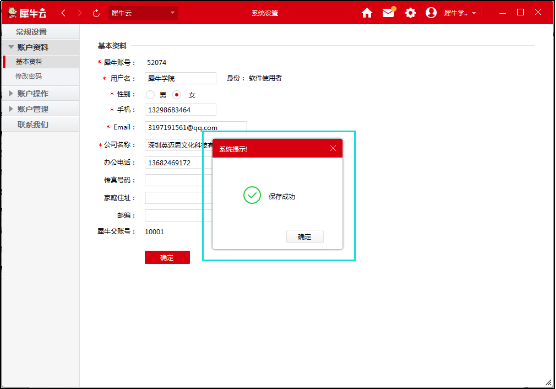This screenshot has width=556, height=389.
Task: Click into the 手机 phone number field
Action: (180, 110)
